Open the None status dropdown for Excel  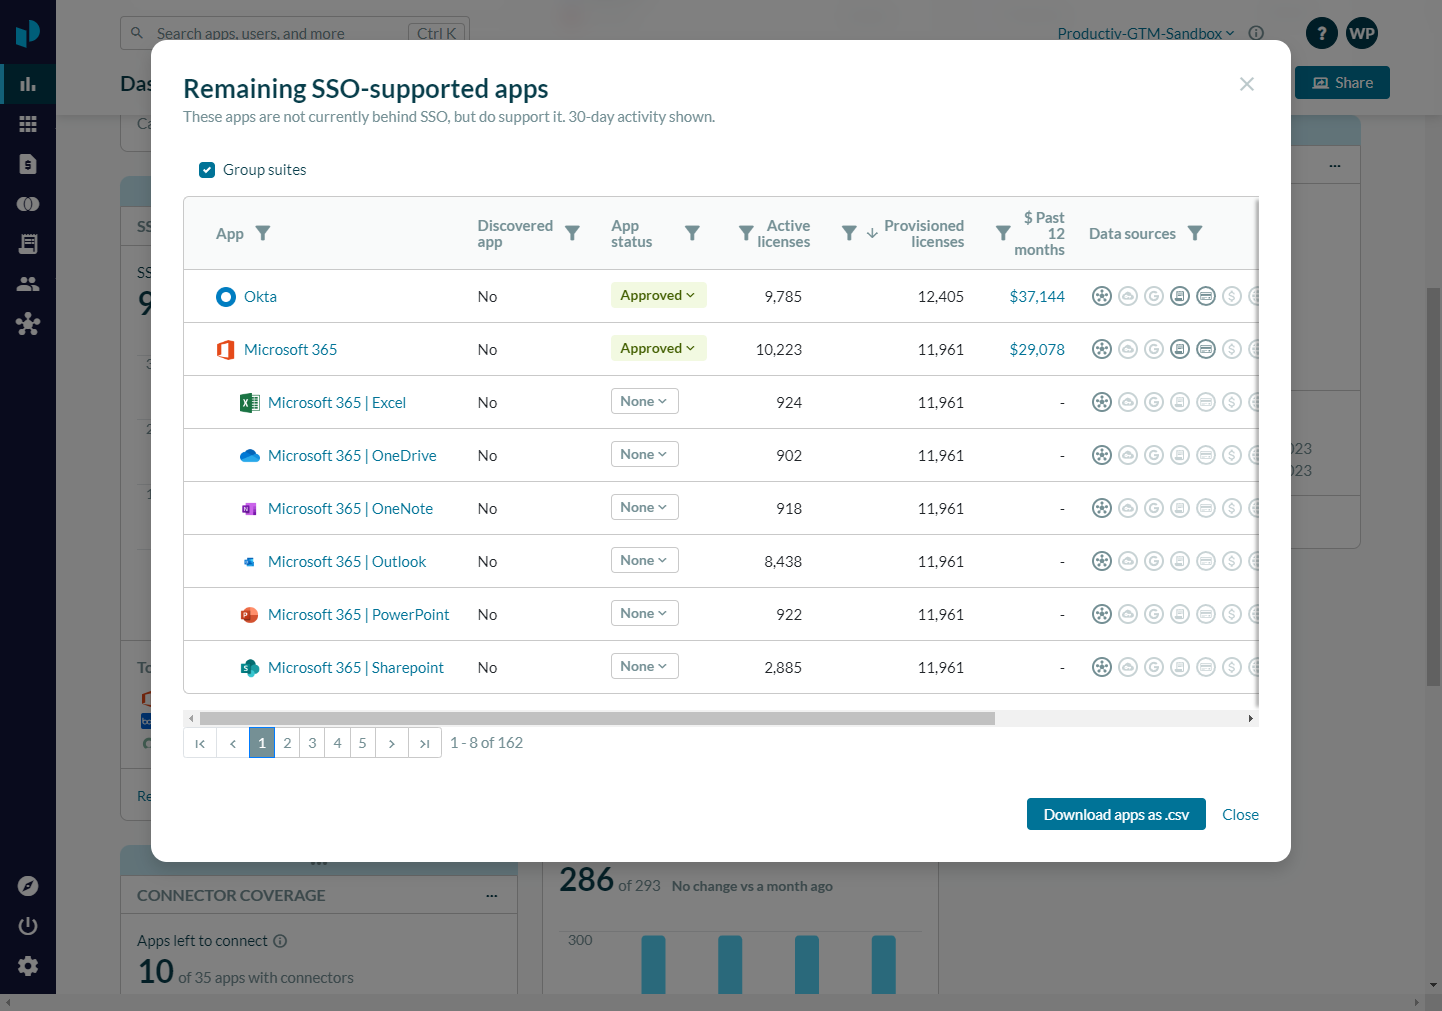click(645, 401)
